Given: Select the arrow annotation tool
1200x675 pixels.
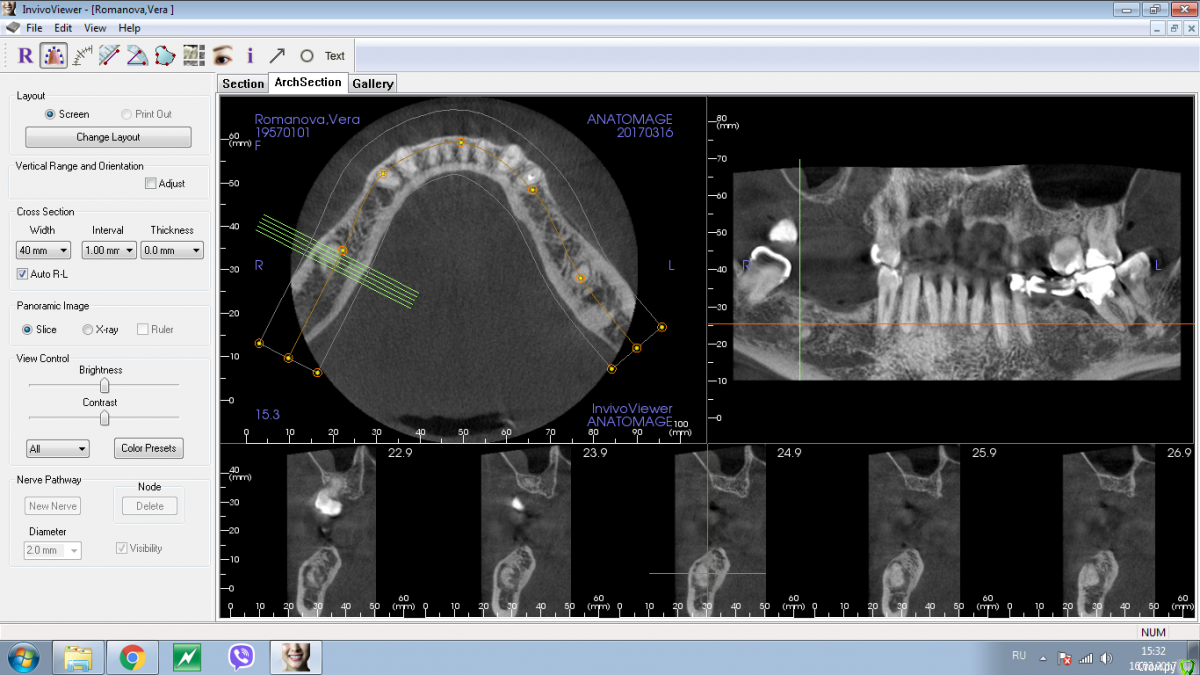Looking at the screenshot, I should 277,56.
